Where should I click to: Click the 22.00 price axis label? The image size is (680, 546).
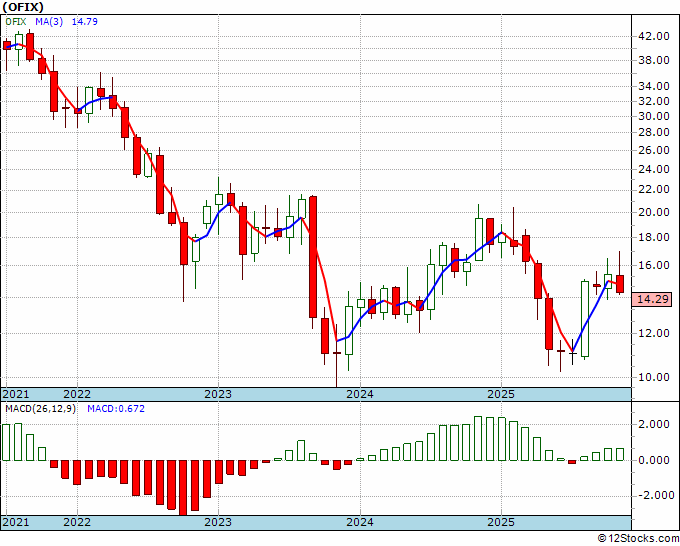click(654, 190)
